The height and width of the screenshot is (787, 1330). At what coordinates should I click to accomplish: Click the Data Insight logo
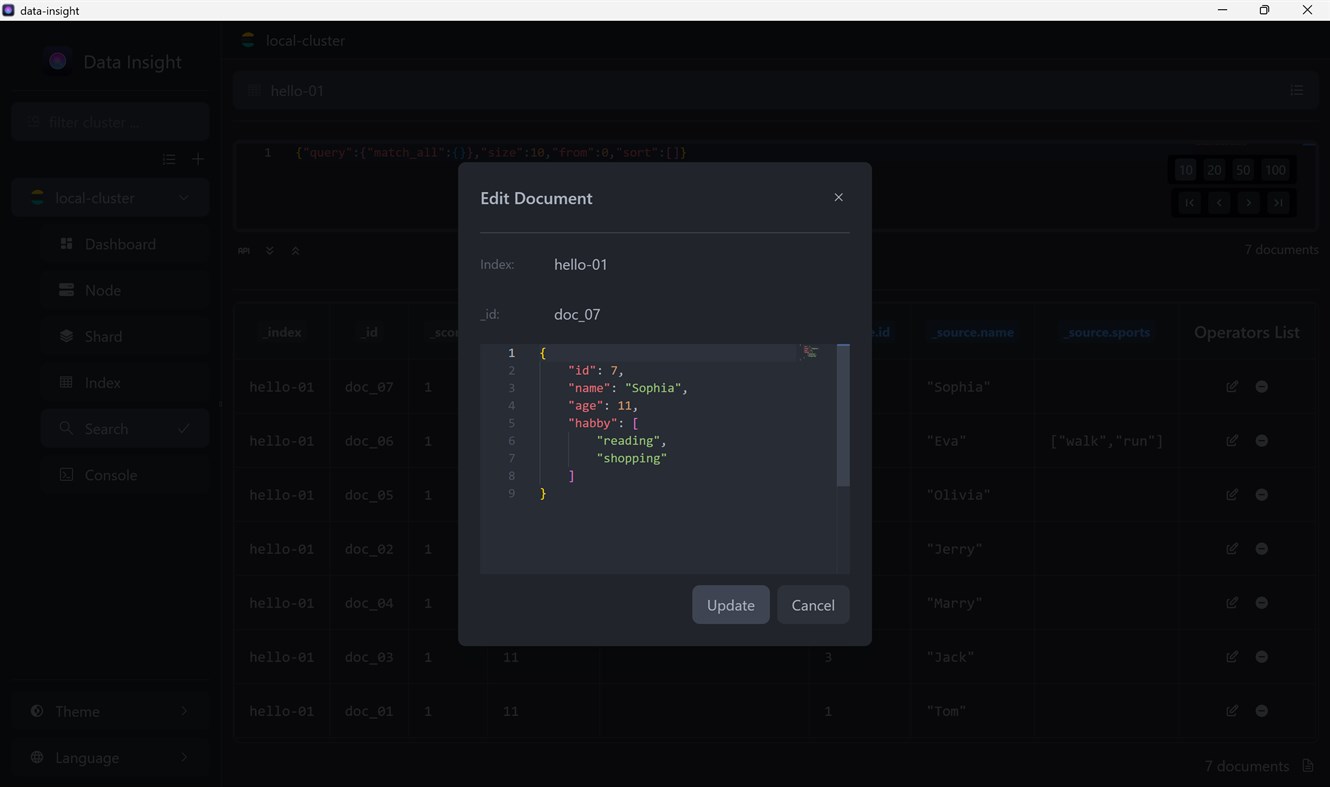(58, 62)
